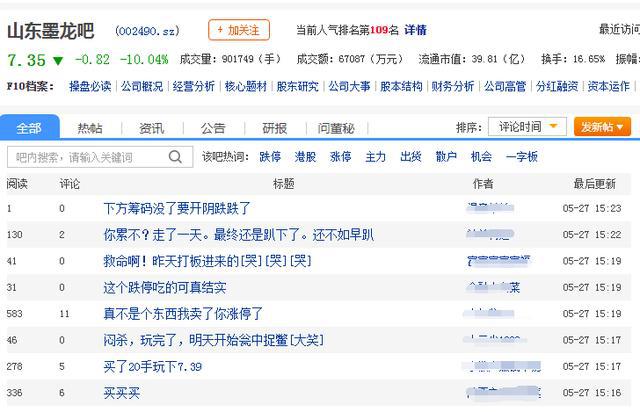Click hot keyword 主力
The image size is (640, 412).
(x=376, y=156)
